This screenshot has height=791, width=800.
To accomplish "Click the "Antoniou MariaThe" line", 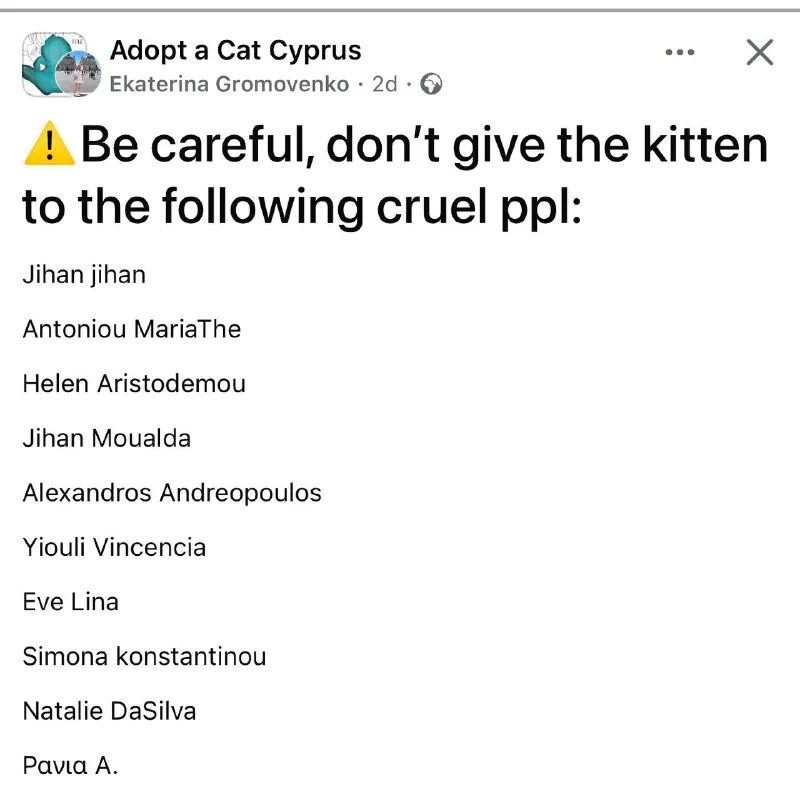I will 132,329.
